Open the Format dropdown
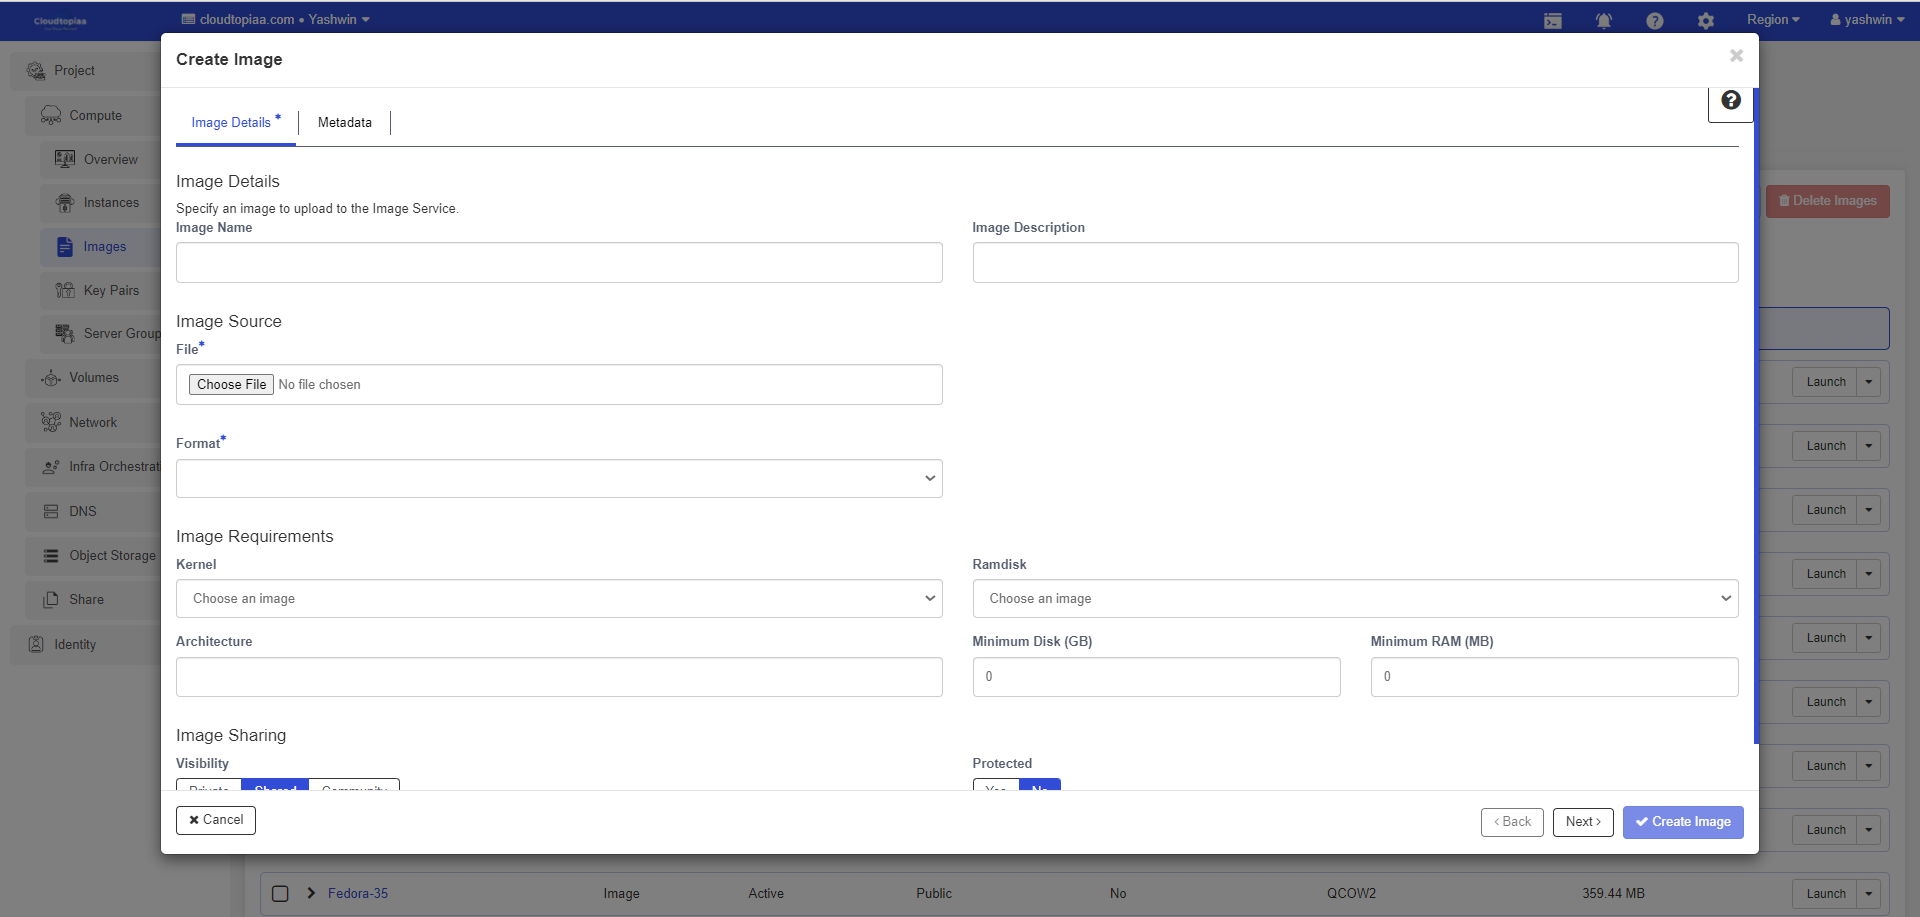The height and width of the screenshot is (917, 1920). coord(559,479)
